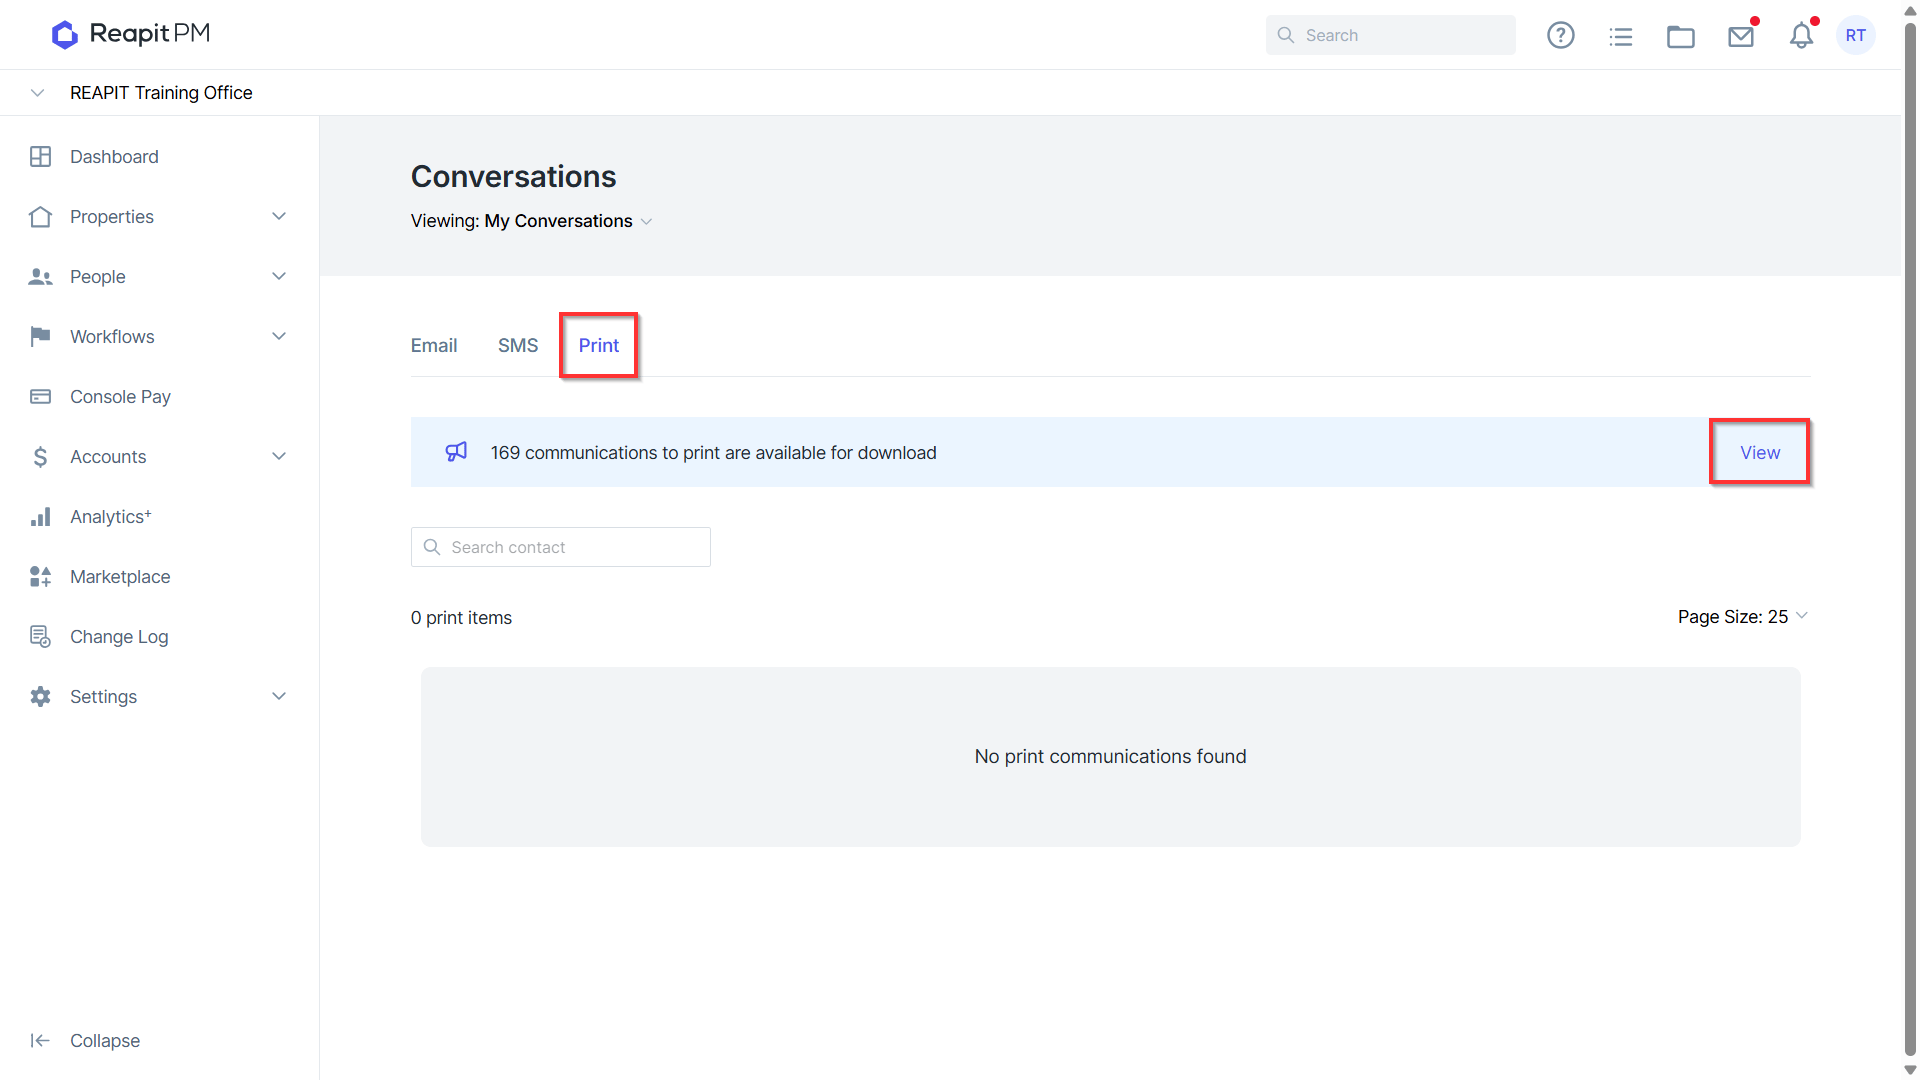Open the folder icon in top bar
This screenshot has height=1080, width=1920.
tap(1680, 37)
